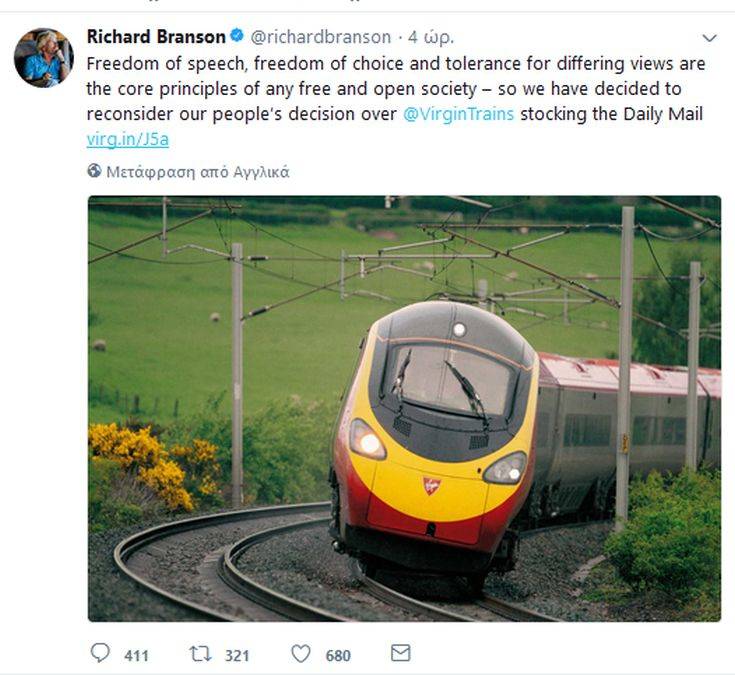Retweet using the retweet arrows icon
The height and width of the screenshot is (675, 735).
click(x=201, y=654)
